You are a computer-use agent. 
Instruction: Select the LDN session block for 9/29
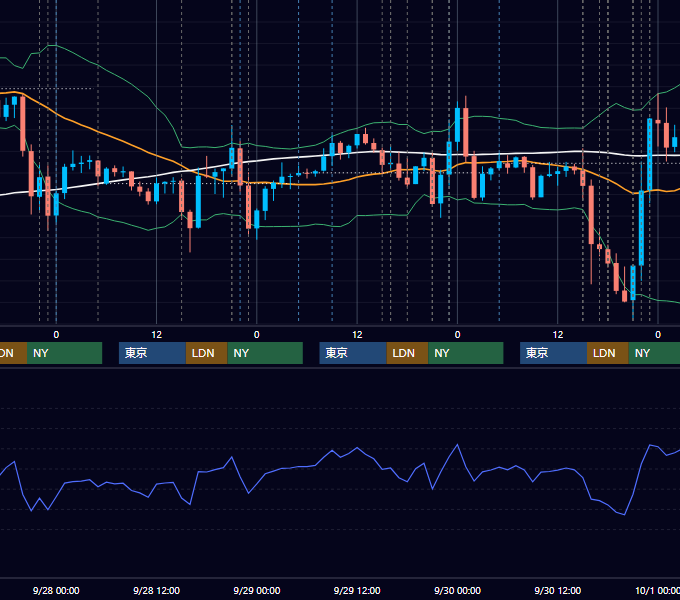point(407,353)
